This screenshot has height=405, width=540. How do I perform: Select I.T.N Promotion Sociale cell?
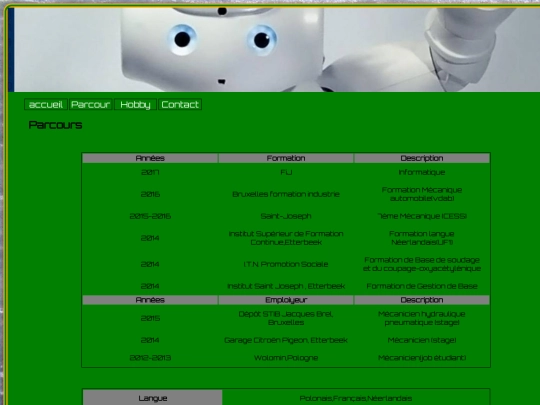pos(286,264)
